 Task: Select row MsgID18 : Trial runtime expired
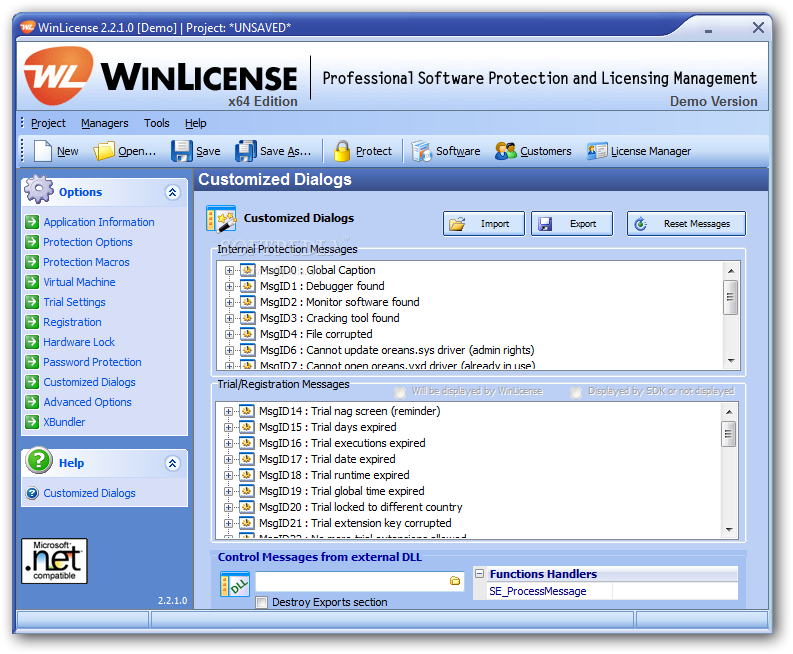pyautogui.click(x=334, y=475)
